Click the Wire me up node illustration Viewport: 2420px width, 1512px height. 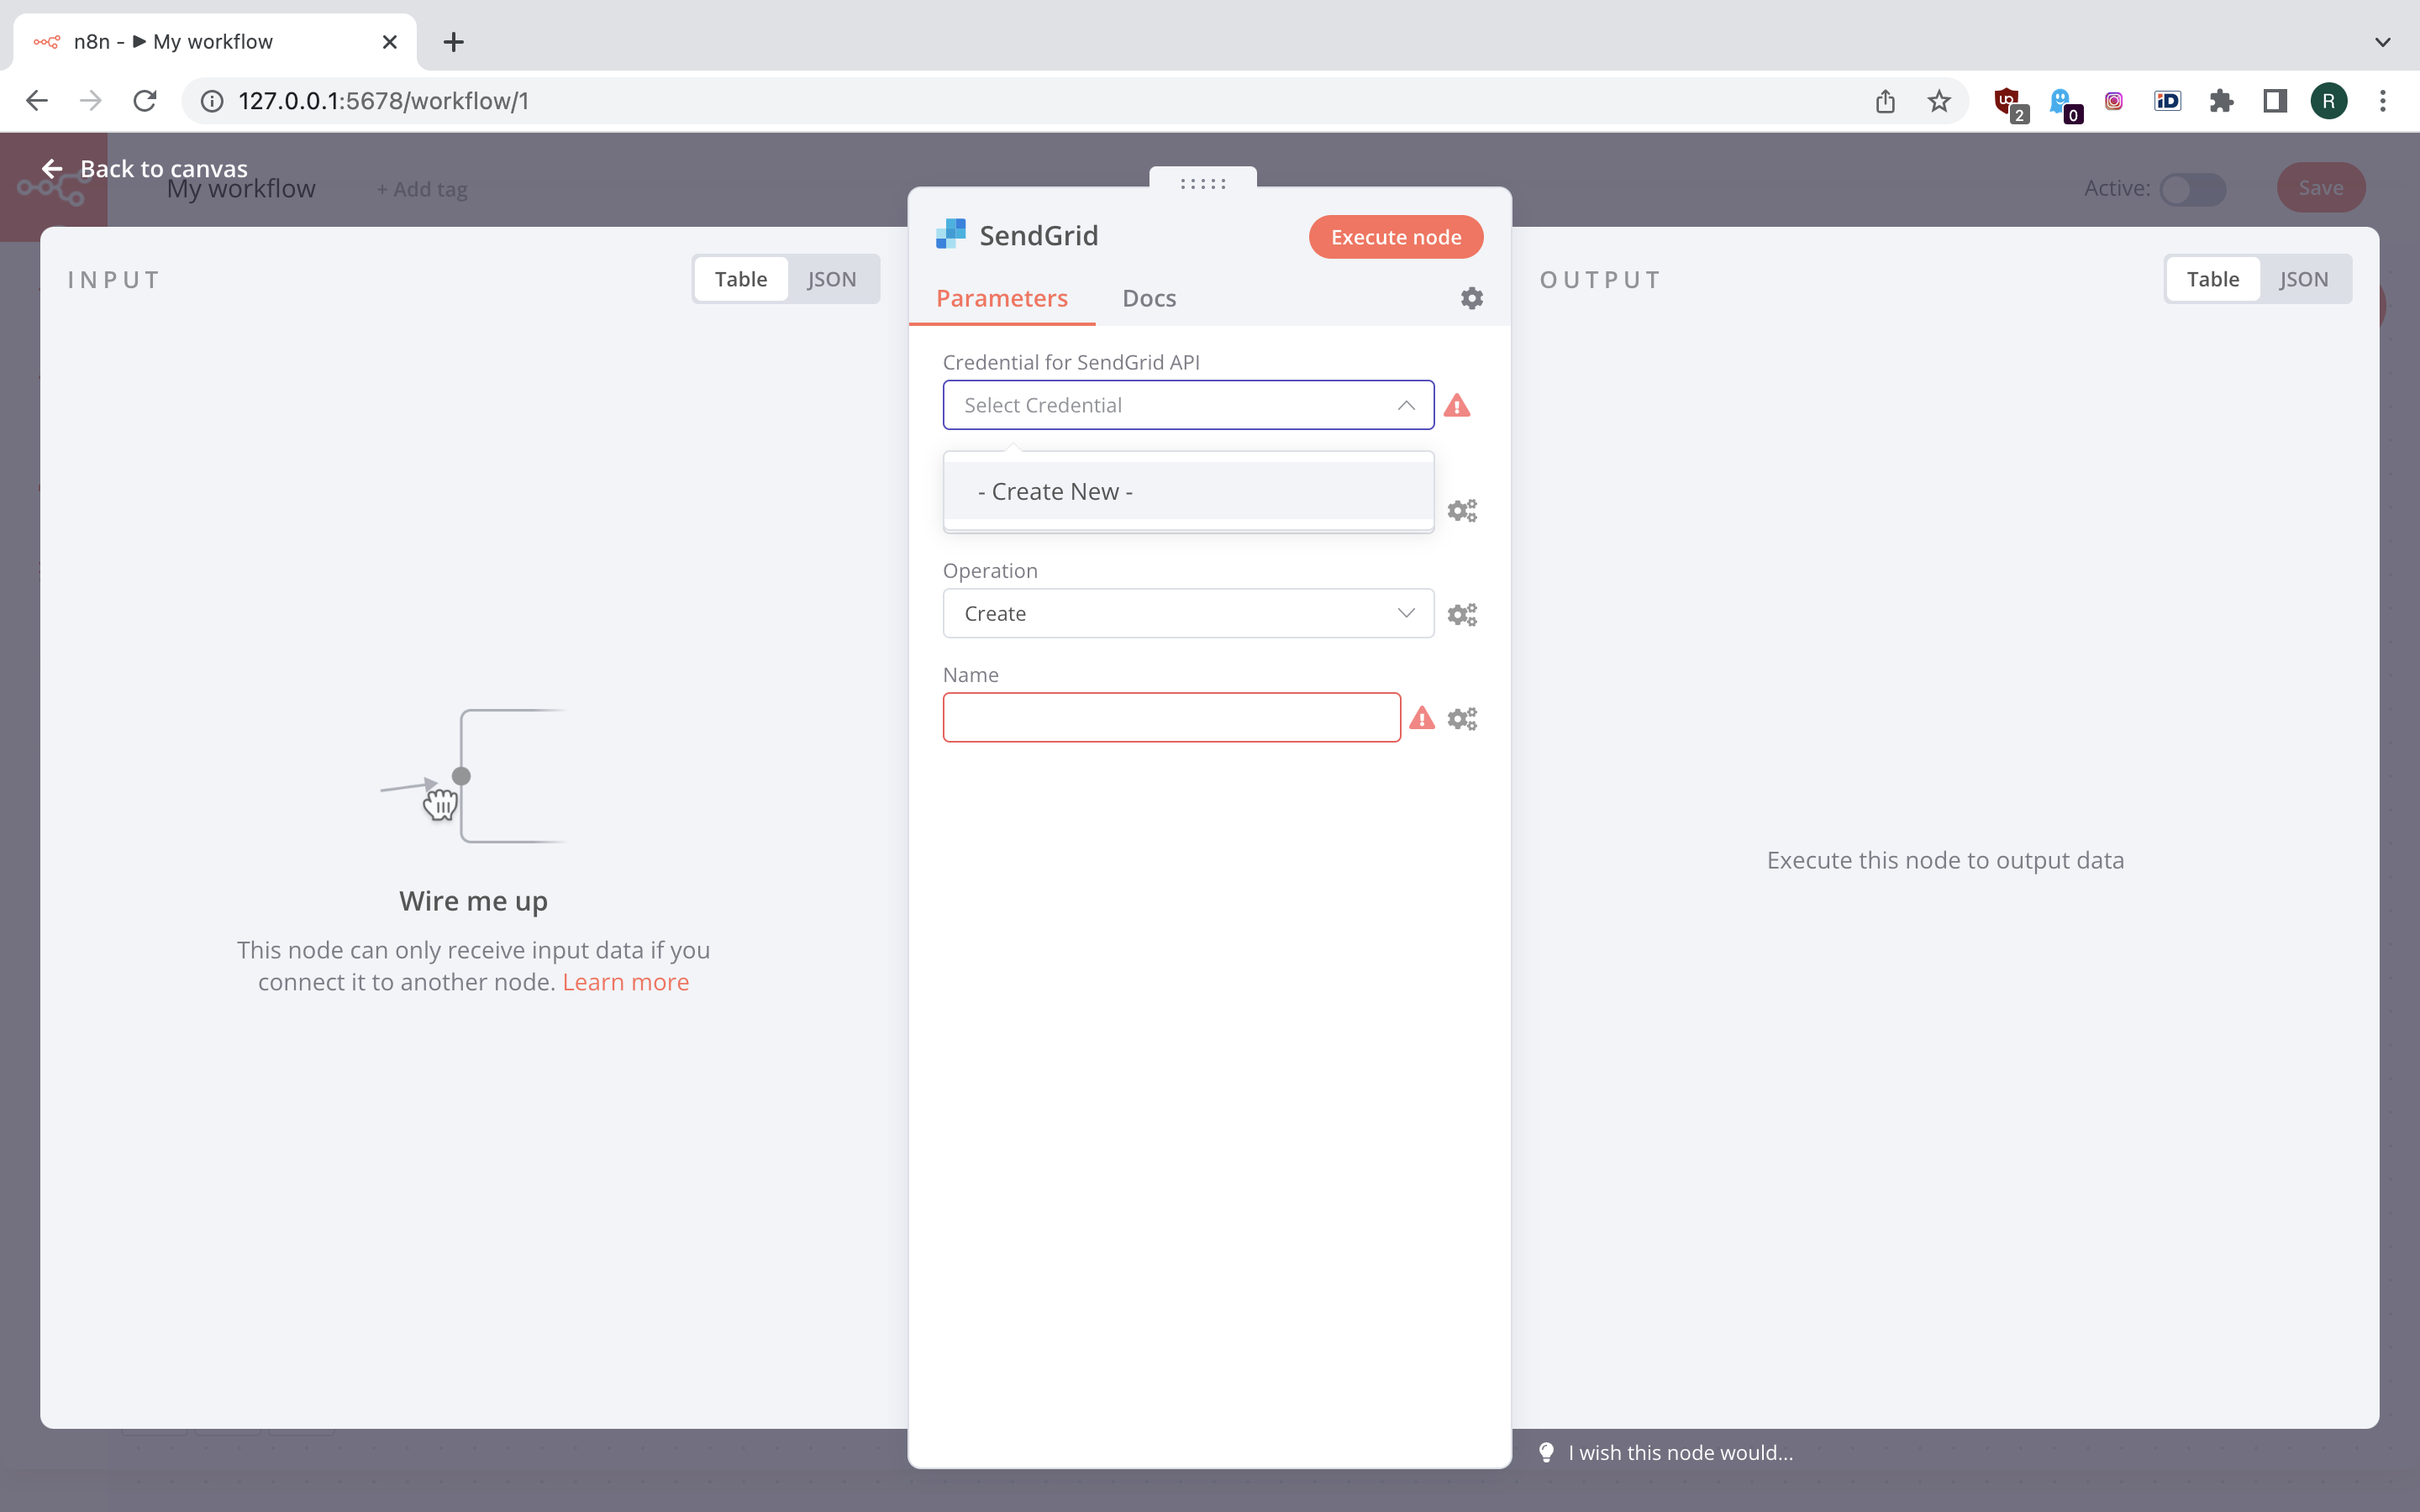[x=473, y=776]
